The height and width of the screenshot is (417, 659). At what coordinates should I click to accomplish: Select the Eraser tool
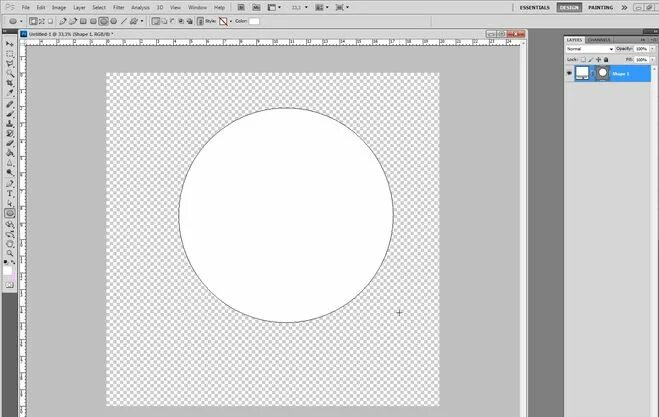(9, 143)
